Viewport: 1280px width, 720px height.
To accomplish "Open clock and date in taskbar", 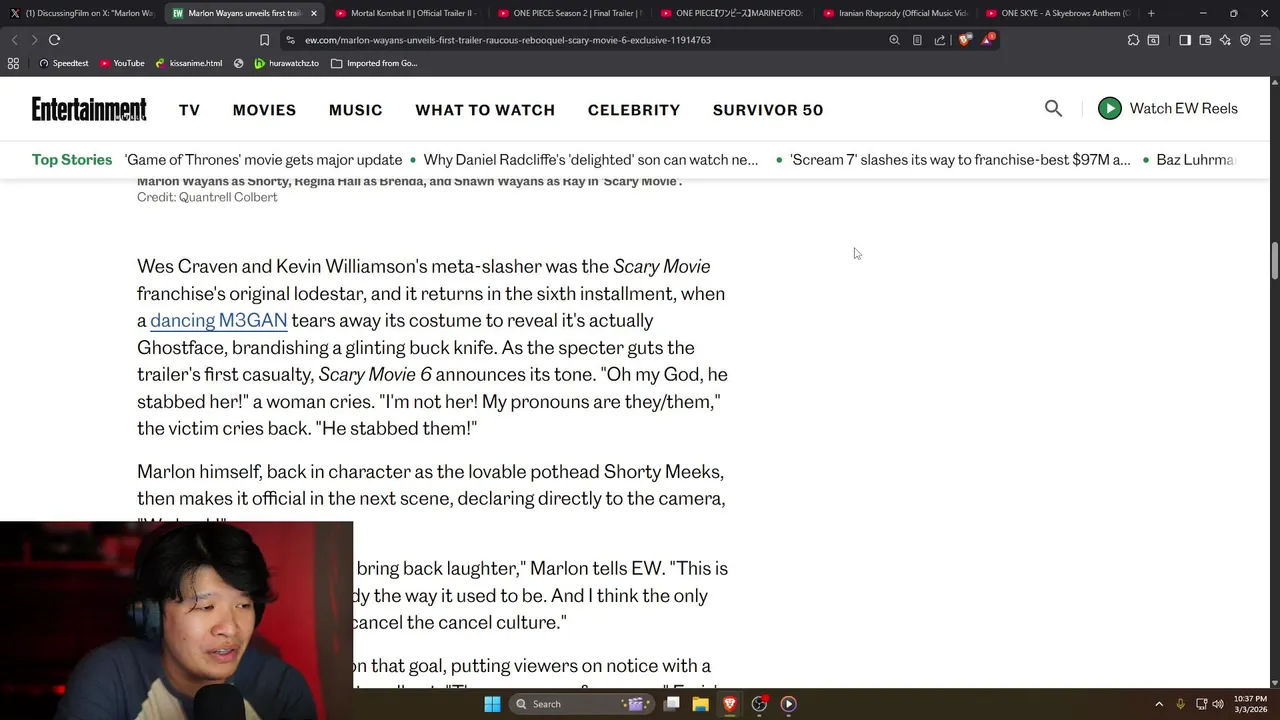I will click(1250, 704).
